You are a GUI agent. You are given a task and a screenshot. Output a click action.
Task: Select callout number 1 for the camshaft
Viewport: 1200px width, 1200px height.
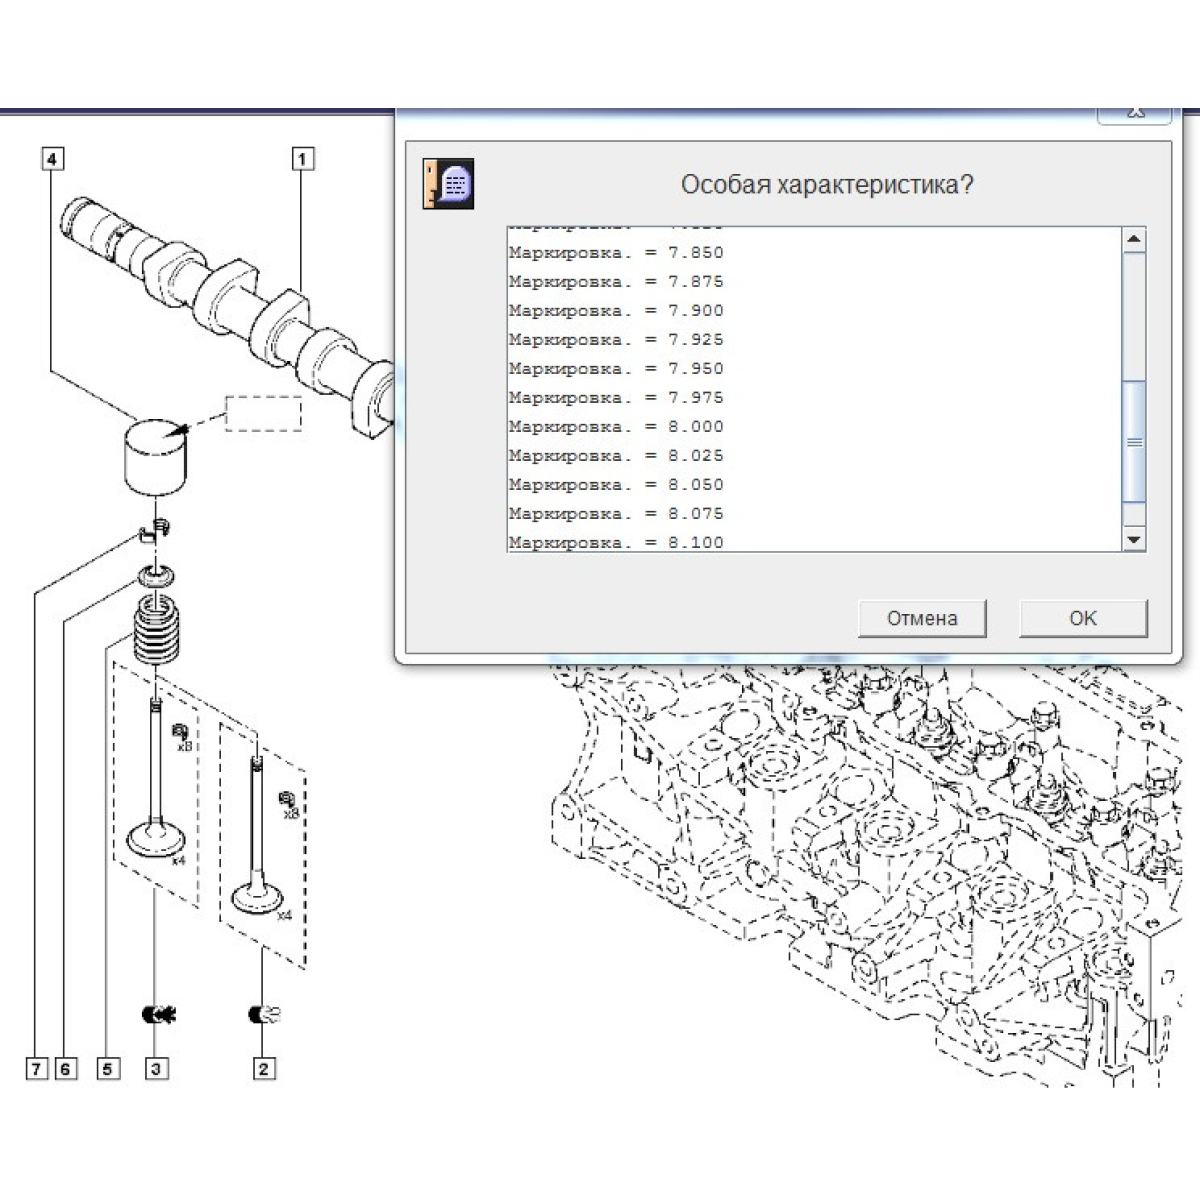point(302,158)
